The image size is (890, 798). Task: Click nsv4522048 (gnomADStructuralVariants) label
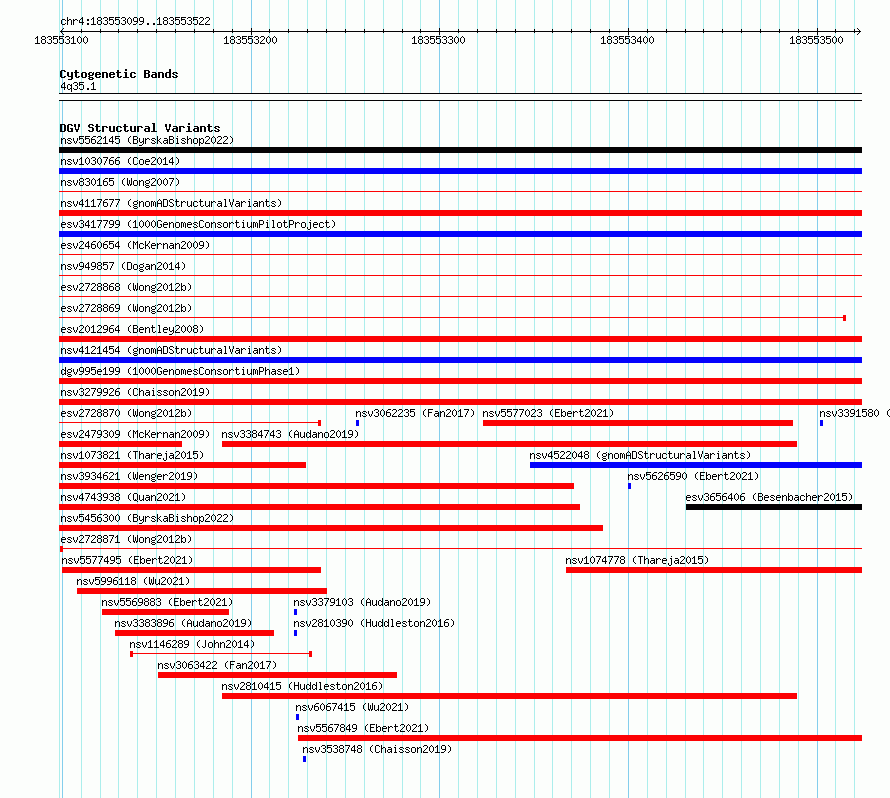coord(640,455)
